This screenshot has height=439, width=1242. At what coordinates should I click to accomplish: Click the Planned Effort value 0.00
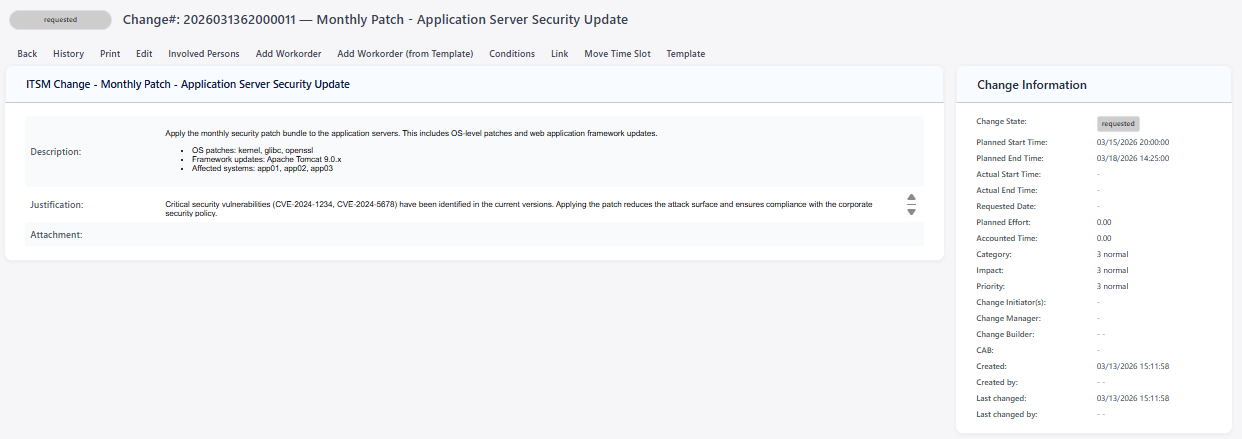pyautogui.click(x=1104, y=222)
